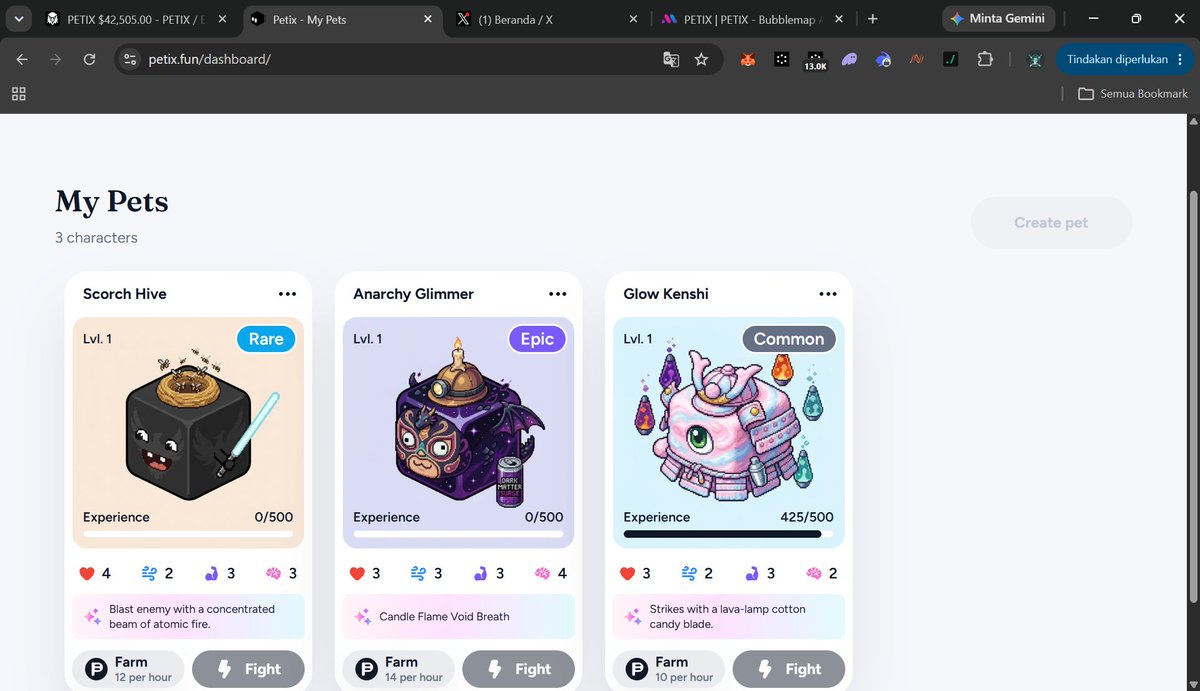Open the Phantom ghost wallet extension
Screen dimensions: 1200x691
[x=849, y=60]
